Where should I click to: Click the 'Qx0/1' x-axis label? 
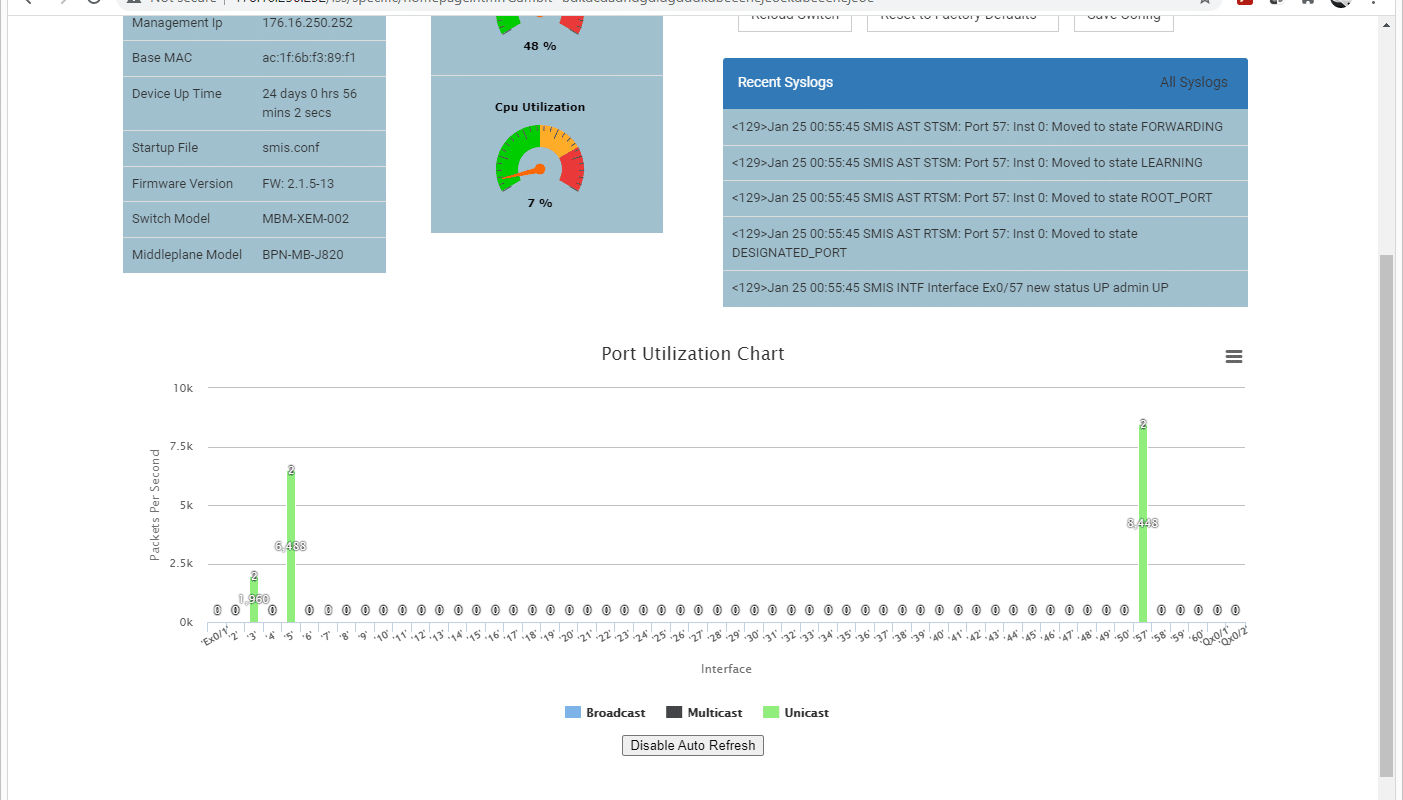point(1215,636)
